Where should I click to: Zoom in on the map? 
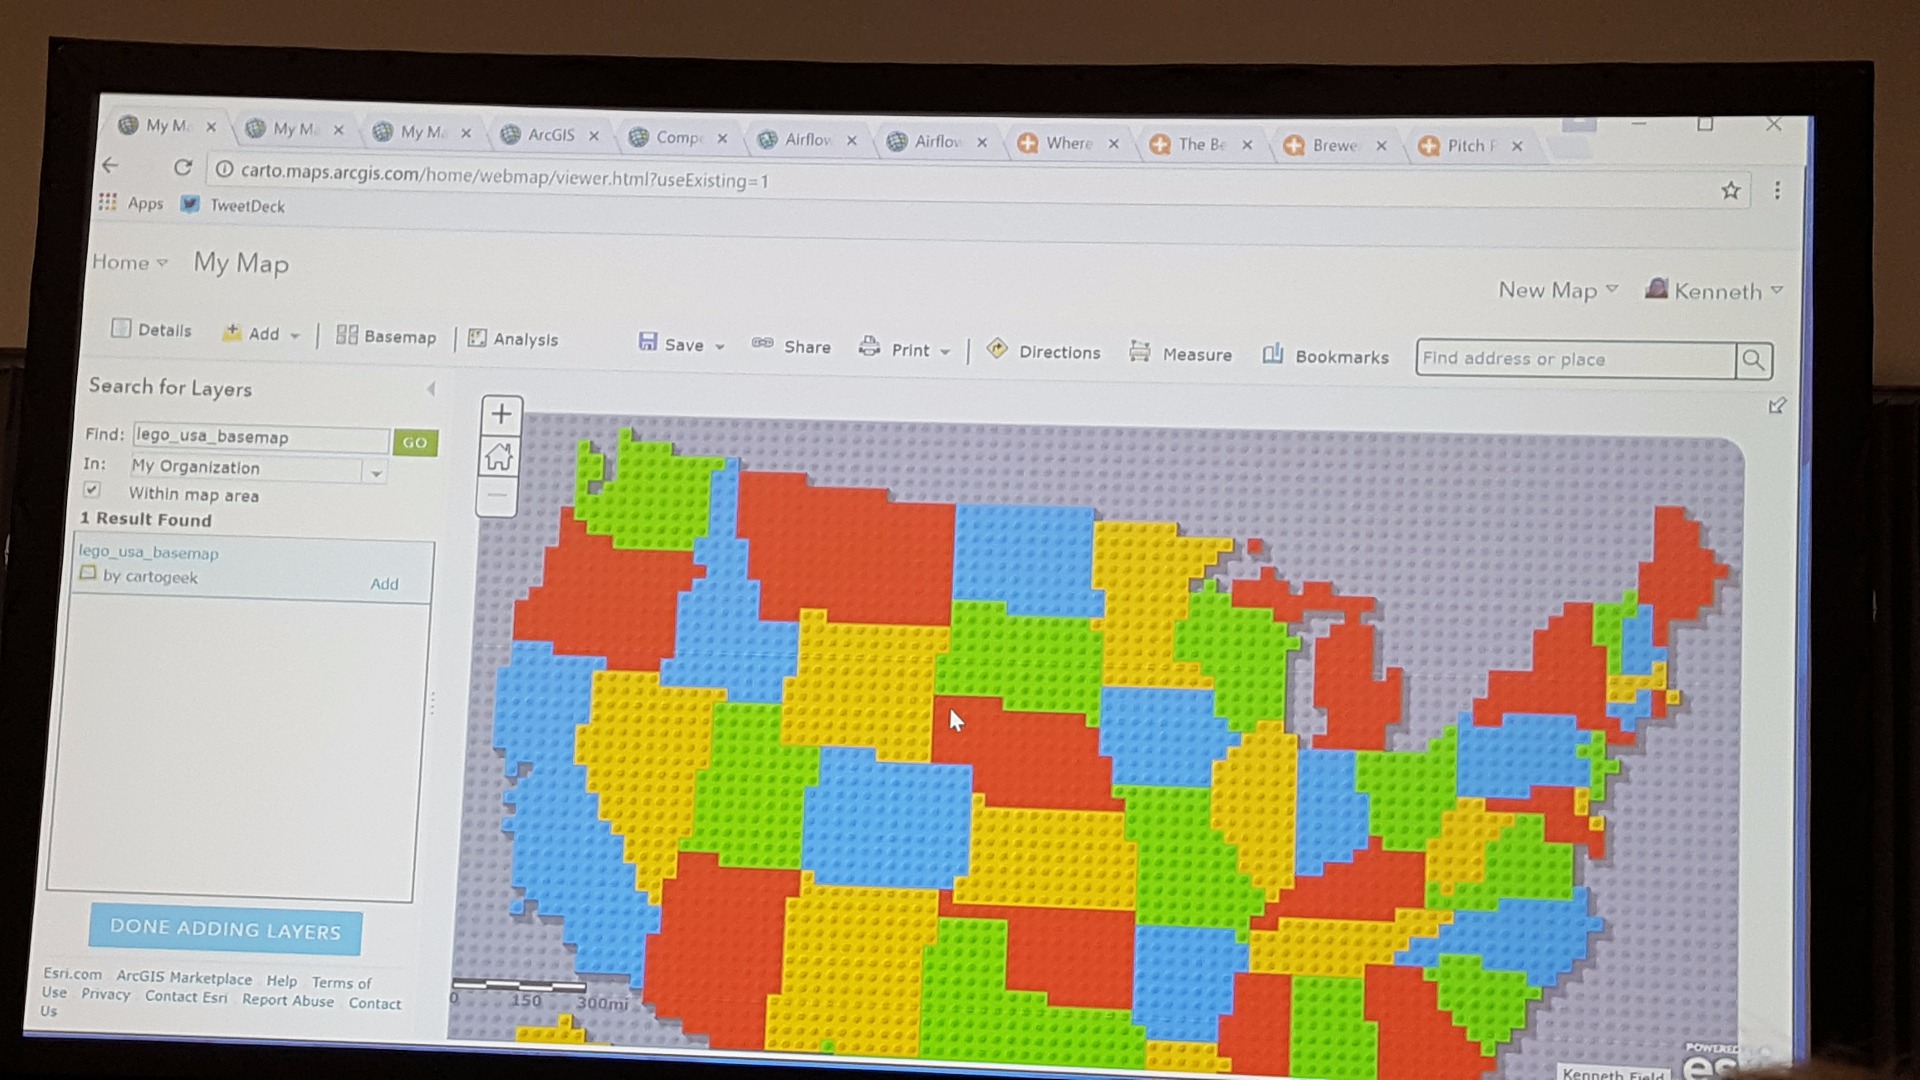tap(501, 414)
